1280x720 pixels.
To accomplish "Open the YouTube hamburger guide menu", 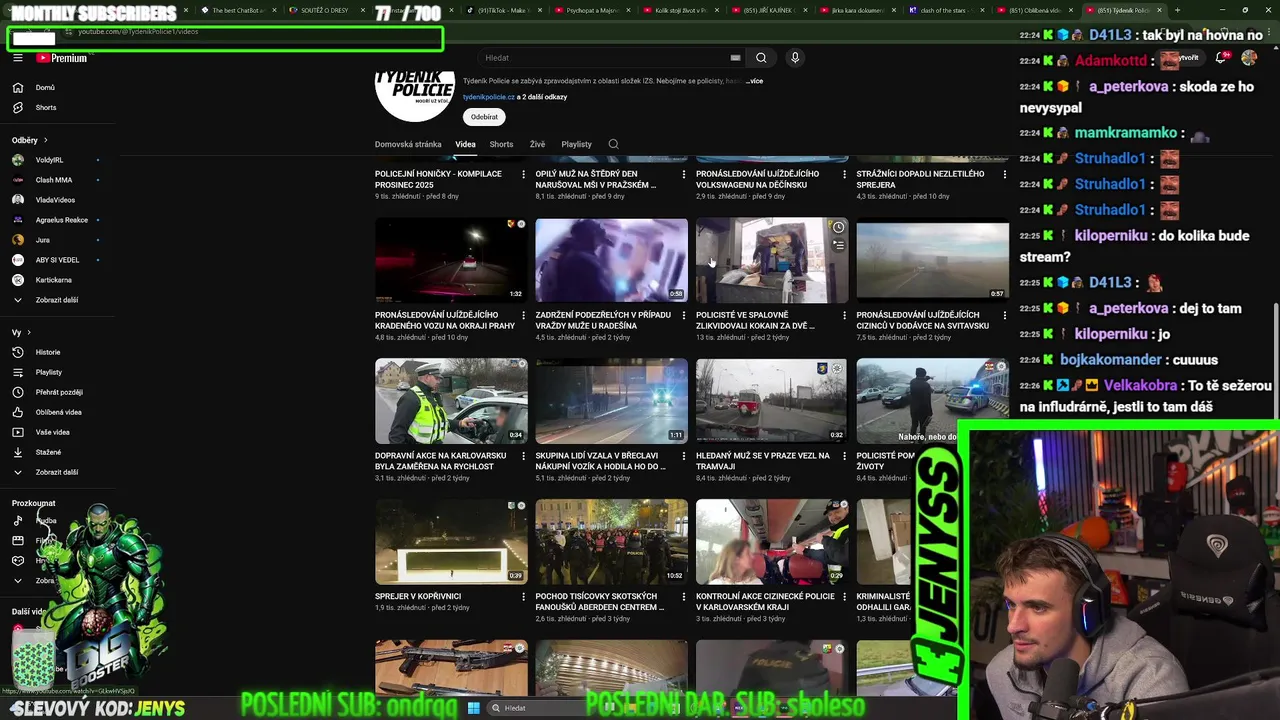I will (x=17, y=58).
